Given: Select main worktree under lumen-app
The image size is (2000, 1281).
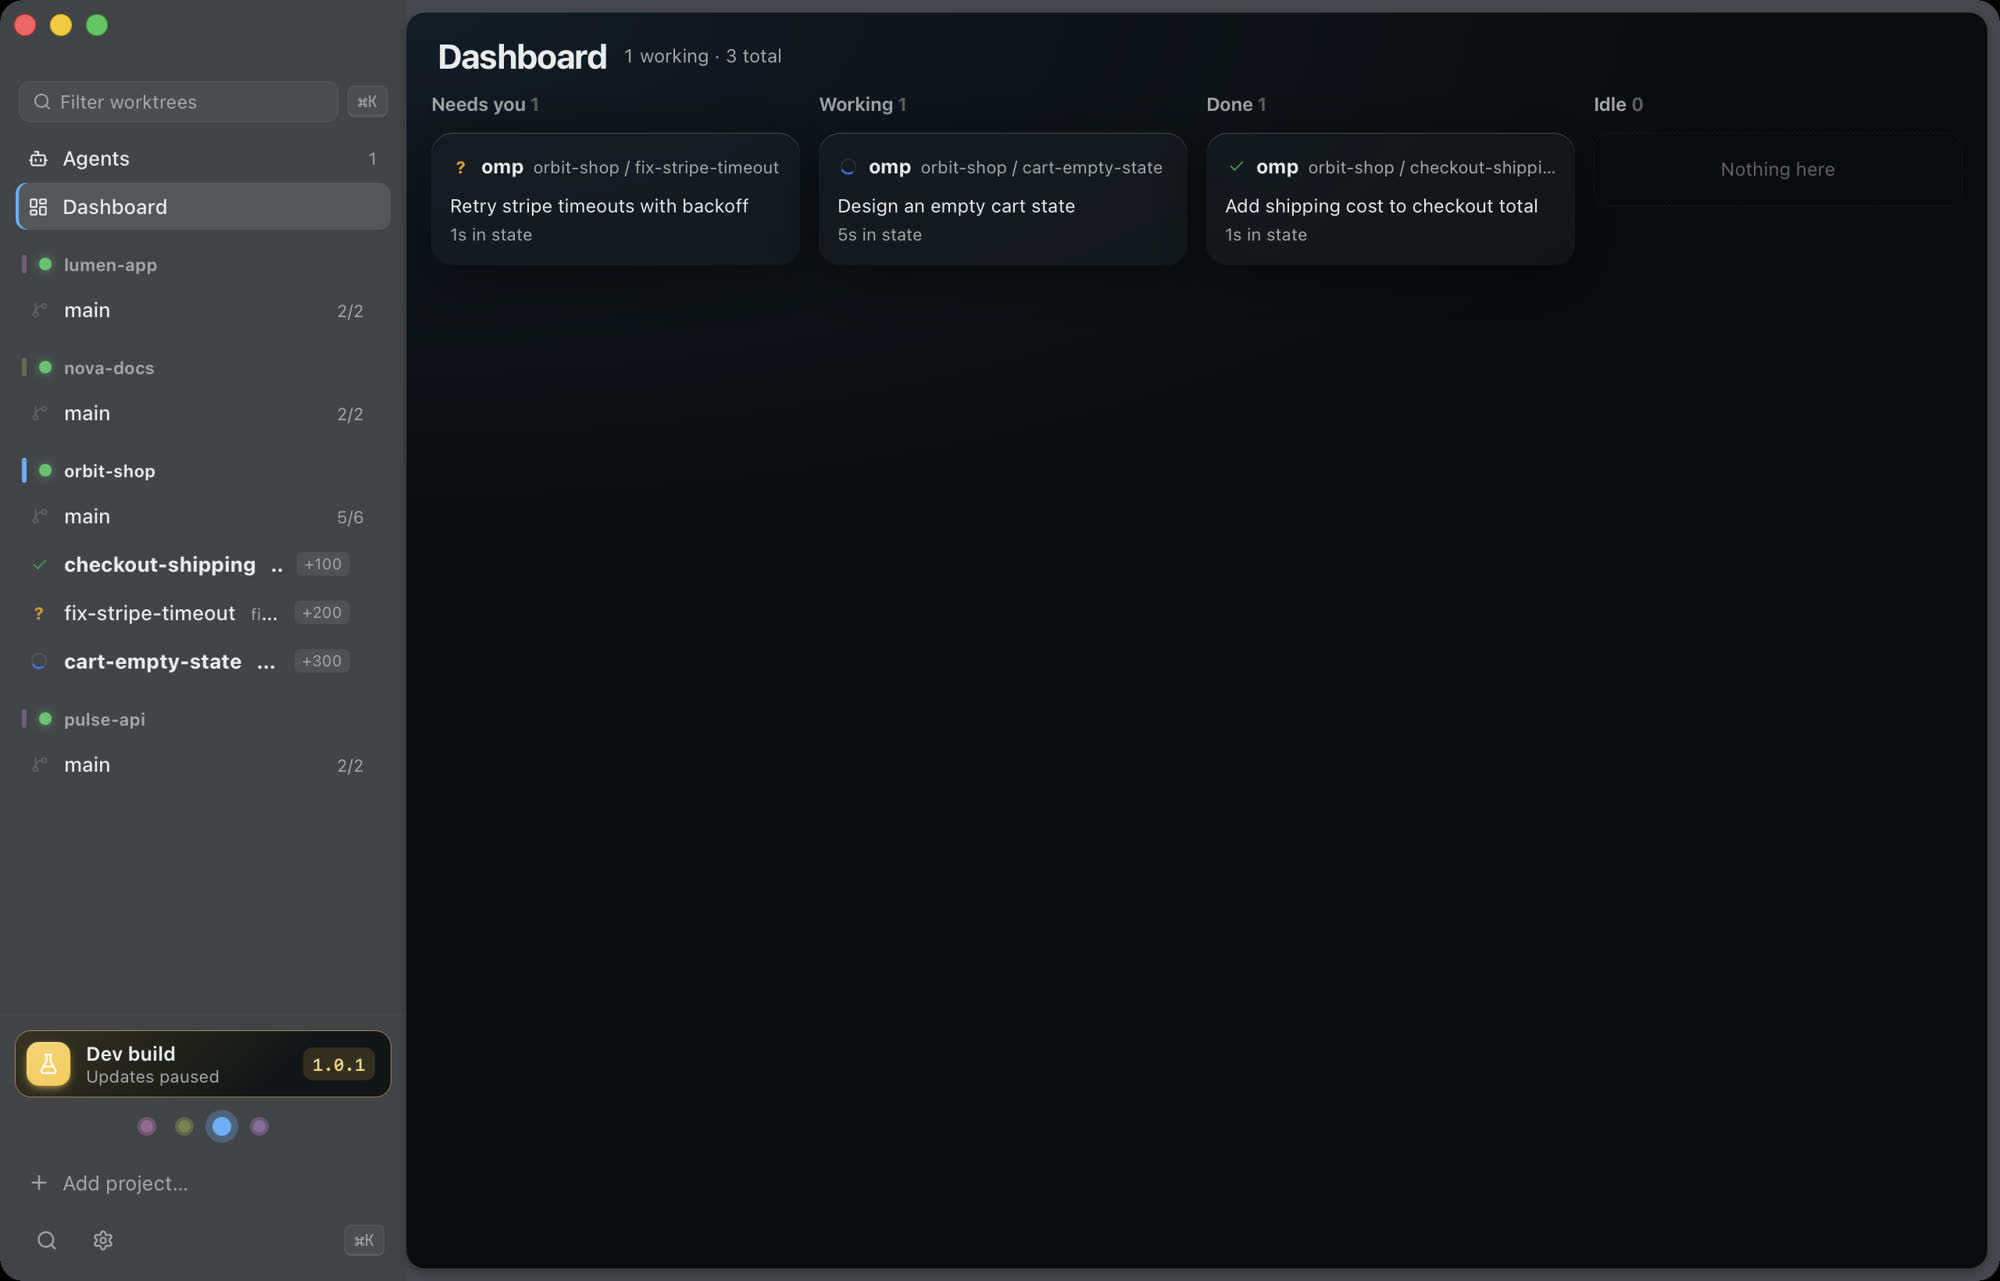Looking at the screenshot, I should click(x=203, y=311).
